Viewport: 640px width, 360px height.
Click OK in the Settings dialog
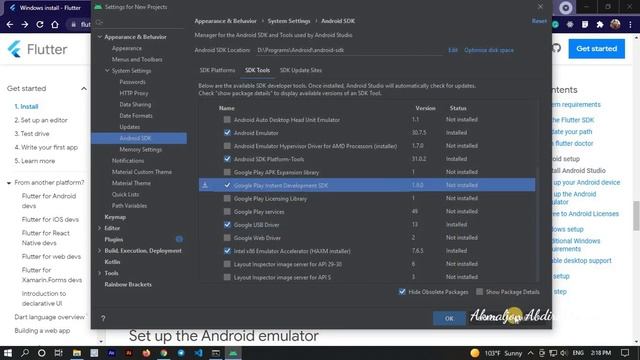click(449, 318)
